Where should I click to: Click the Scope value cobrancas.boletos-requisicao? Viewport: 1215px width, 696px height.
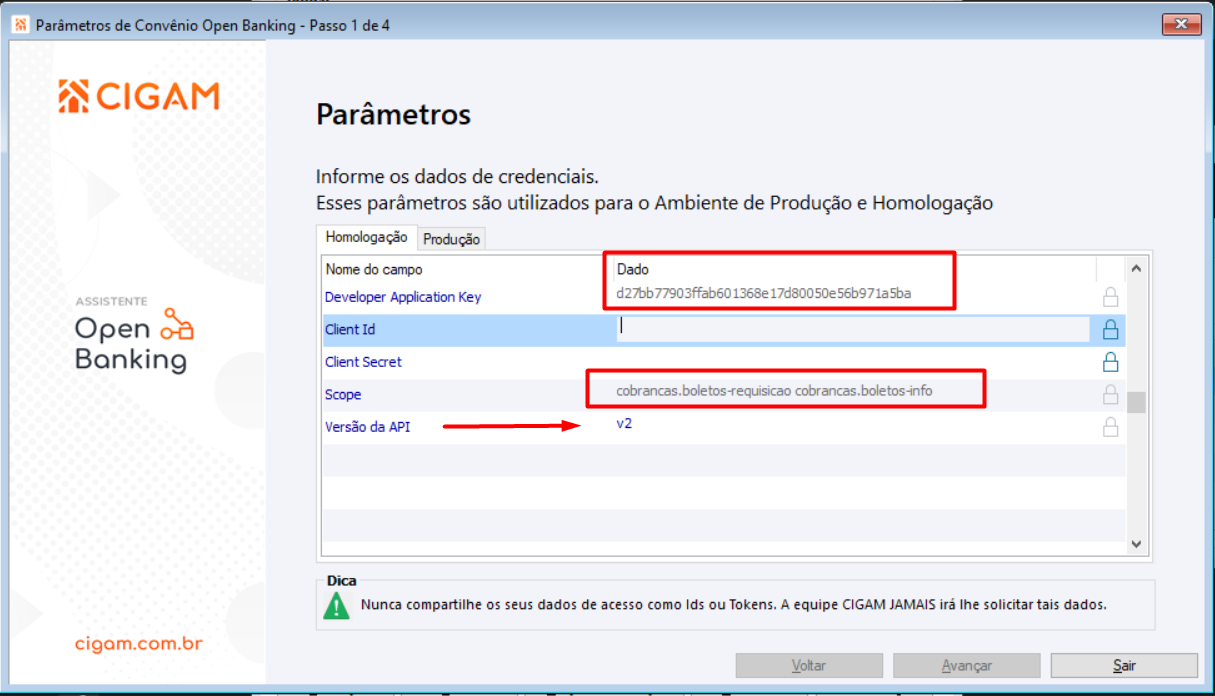coord(774,391)
